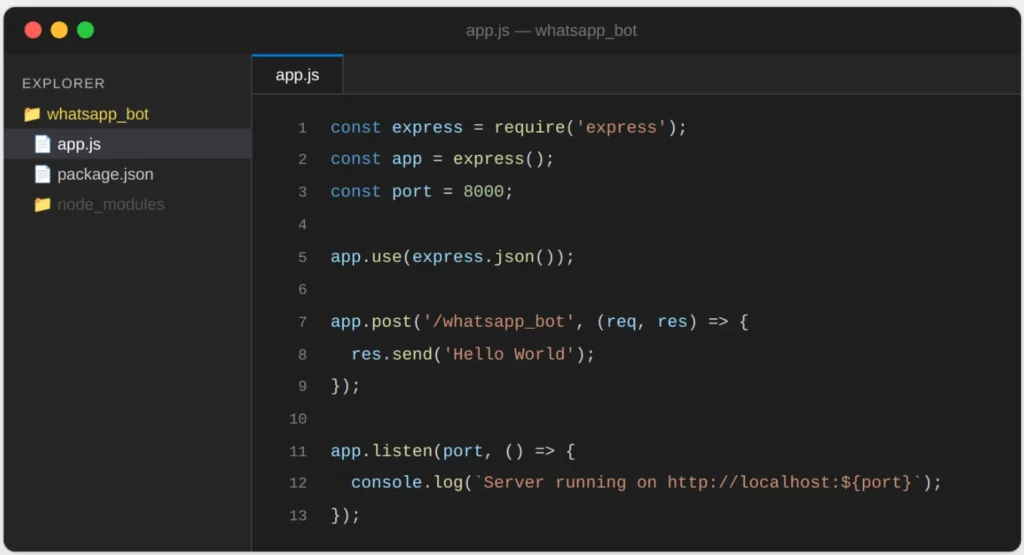Image resolution: width=1024 pixels, height=555 pixels.
Task: Click the whatsapp_bot folder icon
Action: (32, 114)
